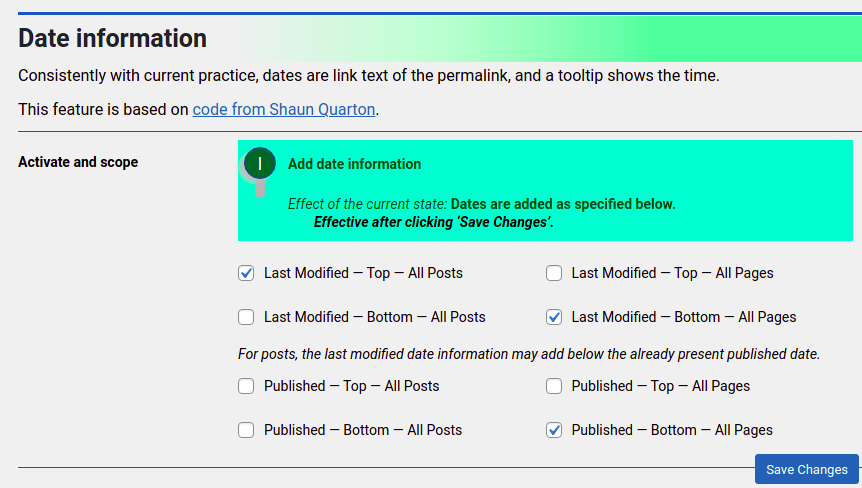862x488 pixels.
Task: Open the code from Shaun Quarton link
Action: coord(284,109)
